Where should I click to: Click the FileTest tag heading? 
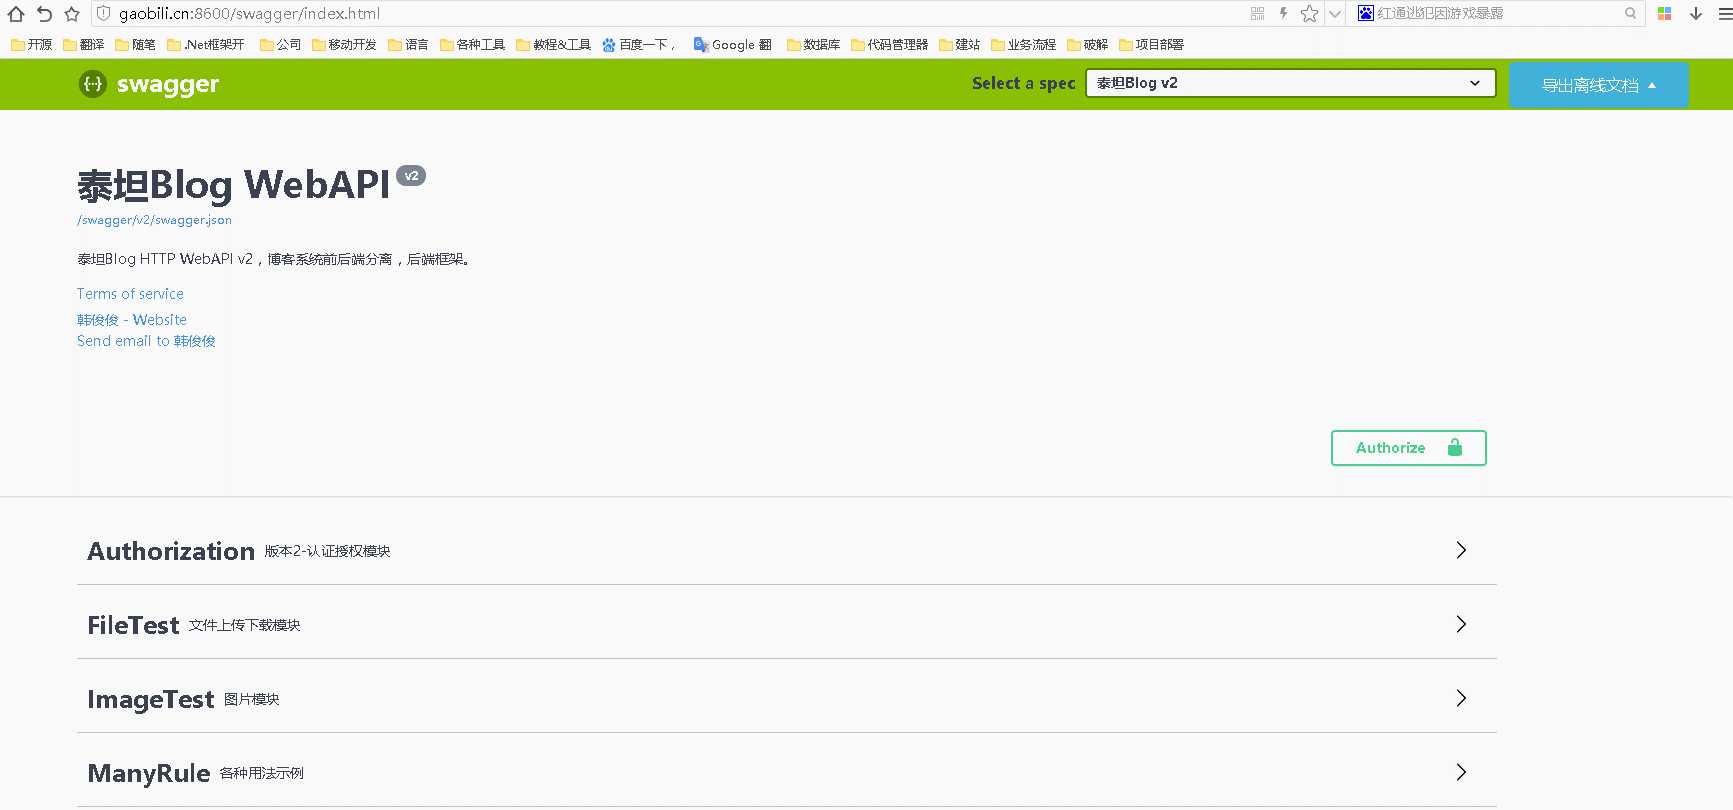coord(133,625)
